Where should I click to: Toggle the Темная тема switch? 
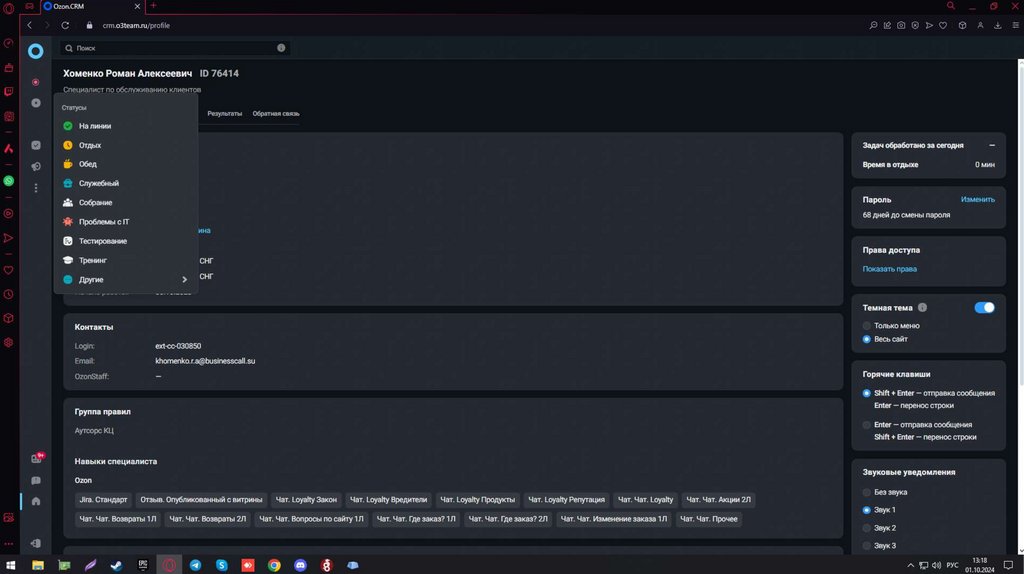click(984, 308)
